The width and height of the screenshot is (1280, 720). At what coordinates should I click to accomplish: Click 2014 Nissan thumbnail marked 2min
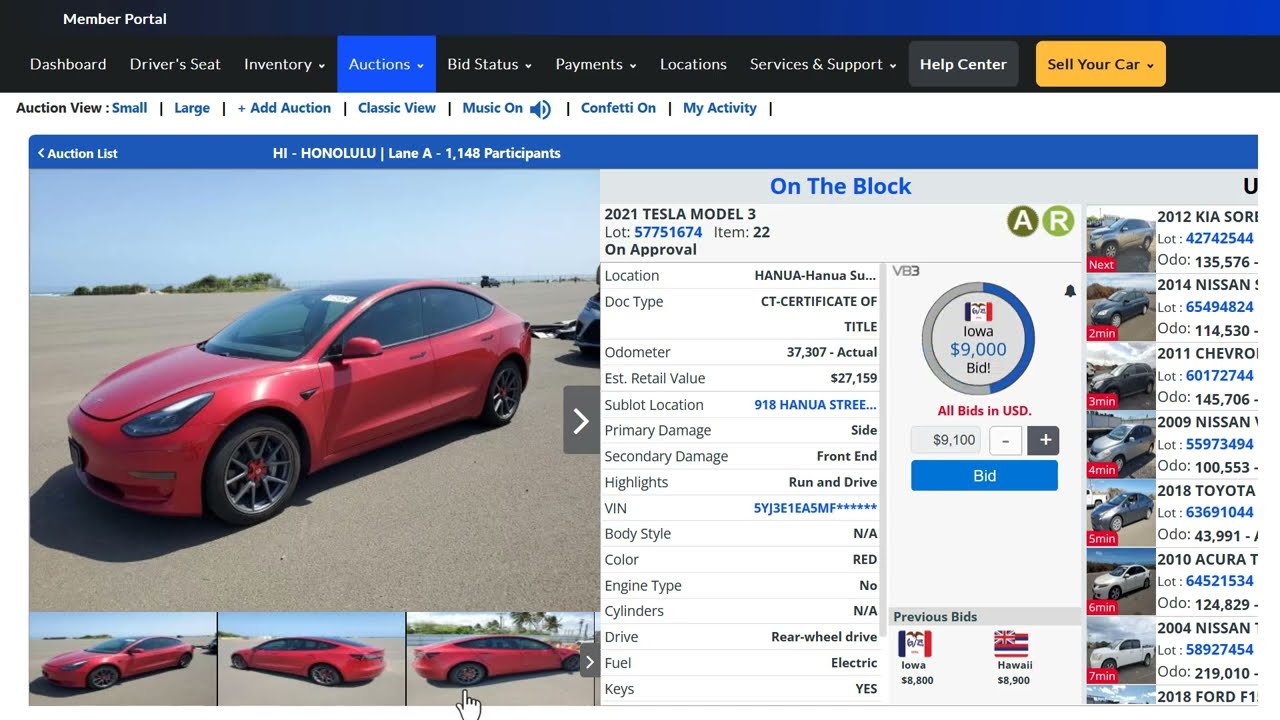click(x=1121, y=308)
